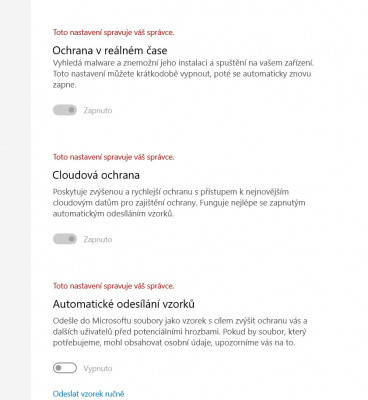Click the Zapnuto label under Ochrana v reálném čase
Image resolution: width=368 pixels, height=400 pixels.
pyautogui.click(x=98, y=110)
